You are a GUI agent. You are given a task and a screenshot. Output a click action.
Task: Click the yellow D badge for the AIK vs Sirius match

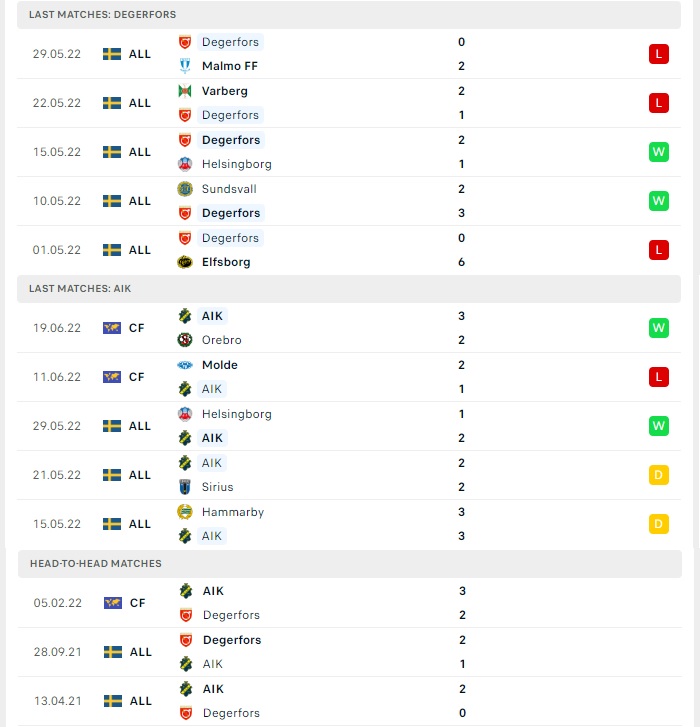(659, 475)
